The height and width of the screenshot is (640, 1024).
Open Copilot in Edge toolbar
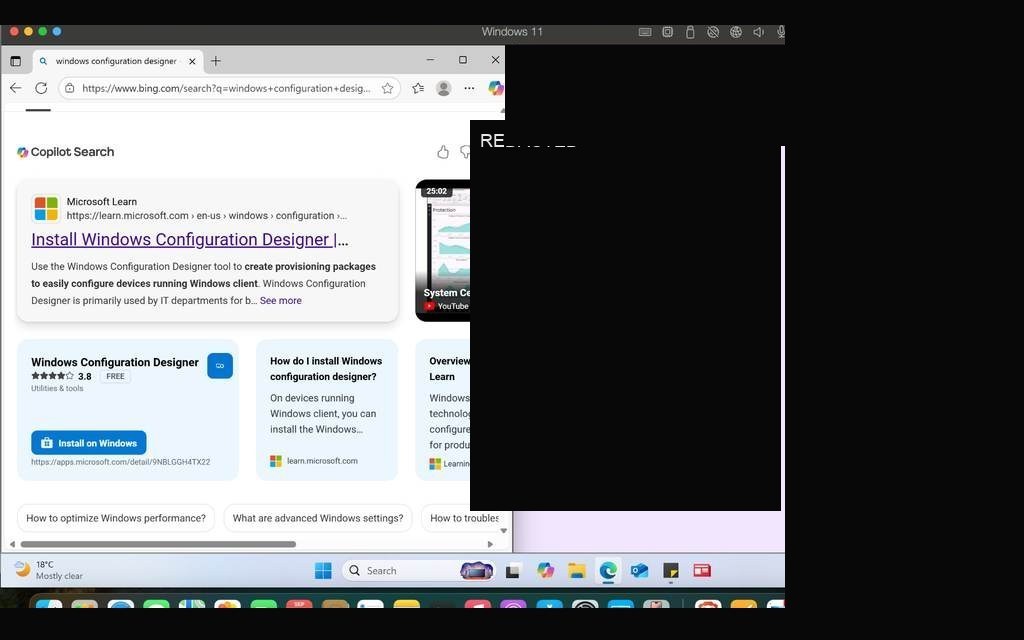[496, 88]
